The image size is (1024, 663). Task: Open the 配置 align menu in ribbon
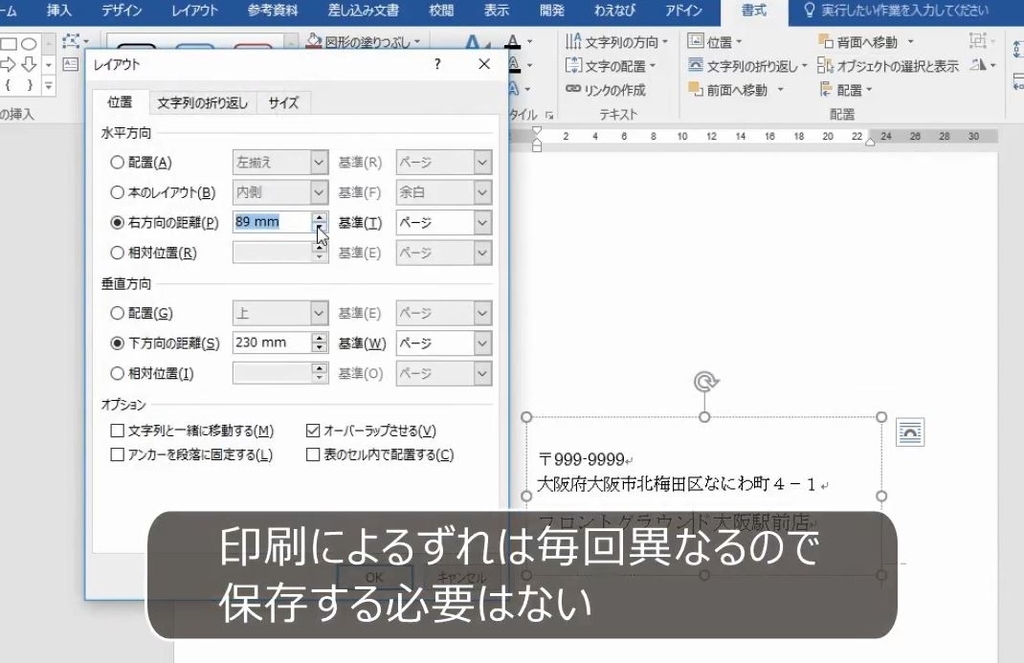[x=846, y=89]
